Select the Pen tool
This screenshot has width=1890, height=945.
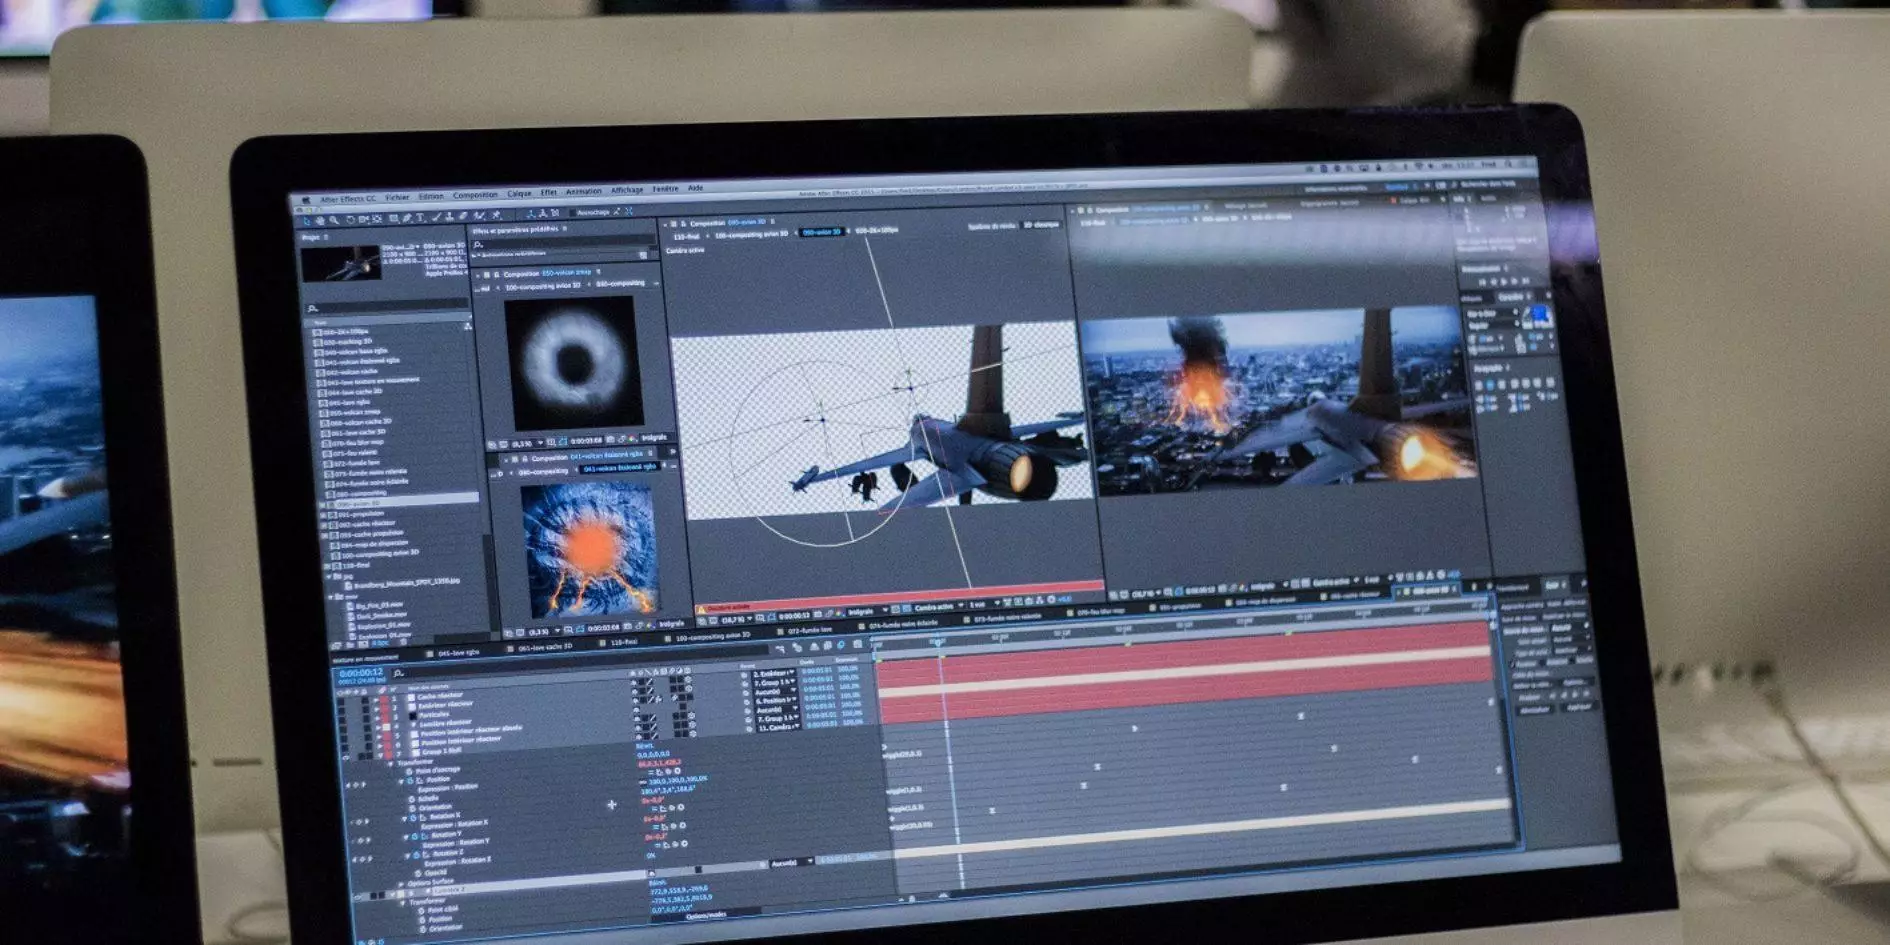(x=406, y=219)
